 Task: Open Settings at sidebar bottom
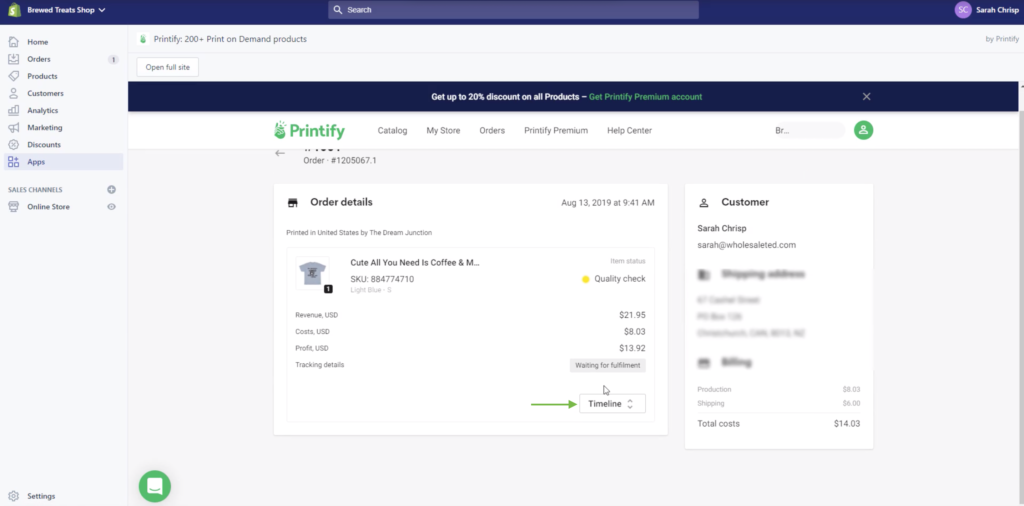(x=41, y=496)
